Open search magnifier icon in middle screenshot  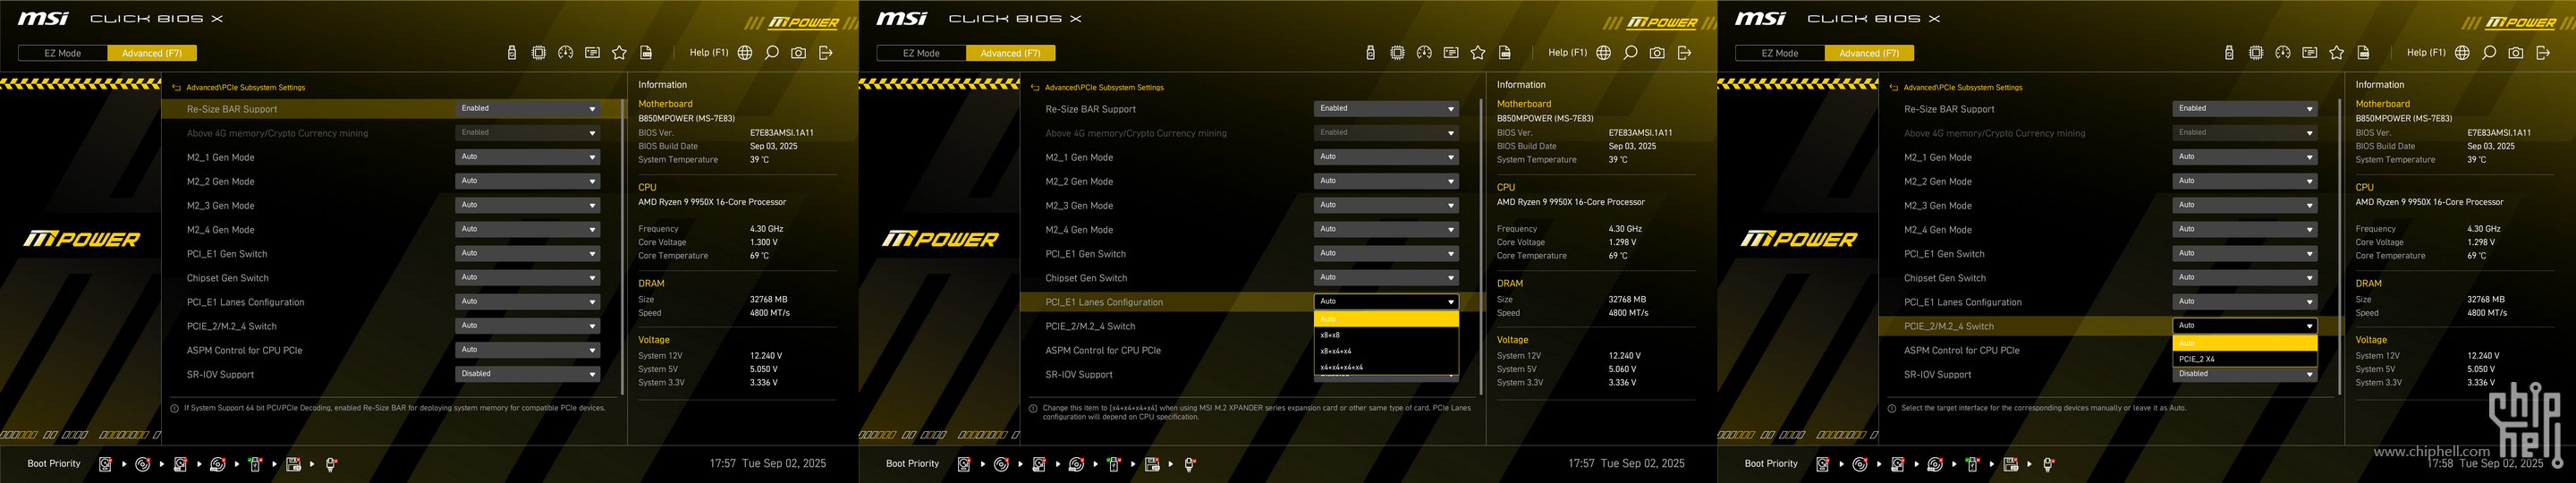coord(1631,53)
